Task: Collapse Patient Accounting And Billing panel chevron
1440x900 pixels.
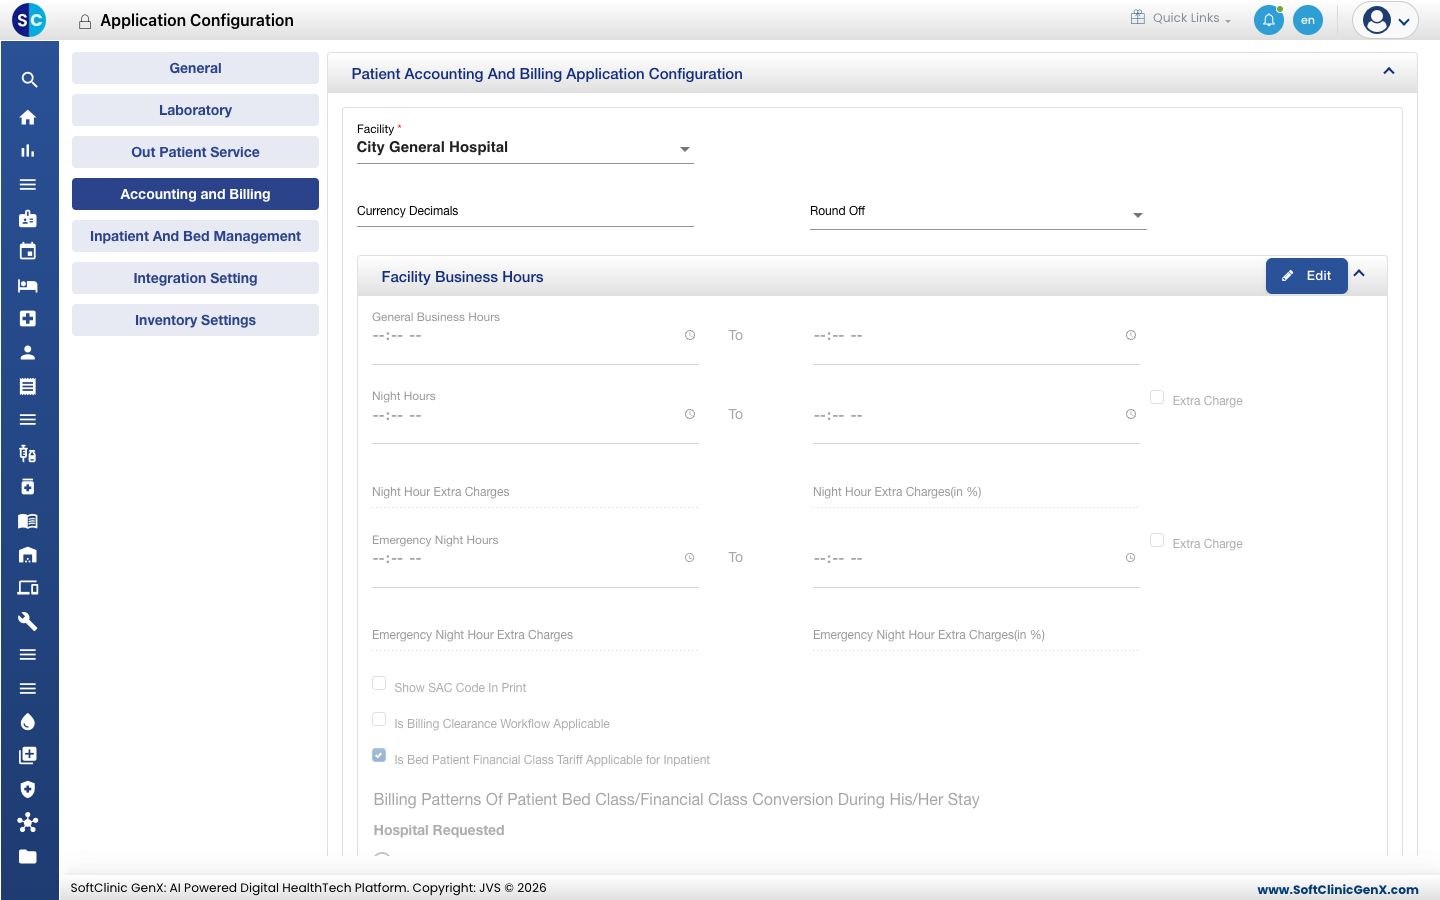Action: (x=1389, y=71)
